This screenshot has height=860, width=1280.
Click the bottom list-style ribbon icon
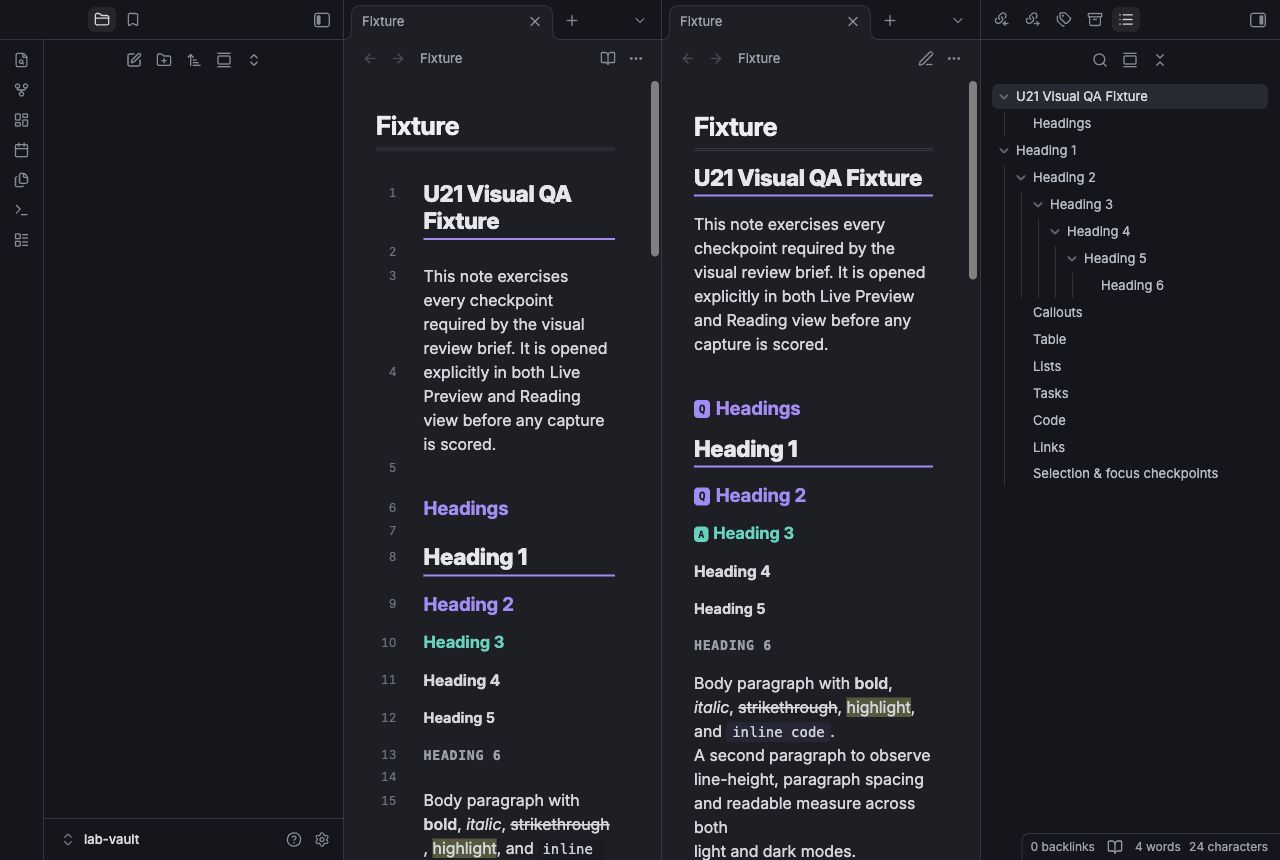[21, 240]
